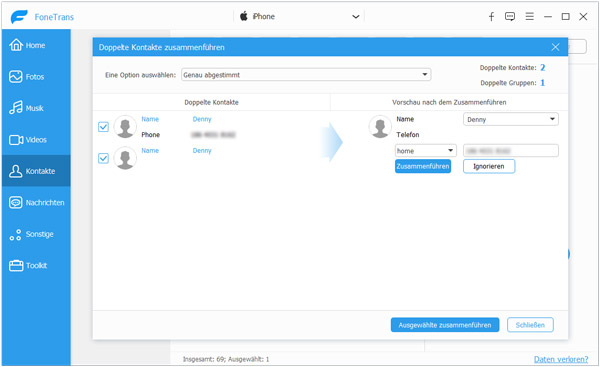Open the feedback chat bubble icon
Viewport: 600px width, 367px height.
[x=510, y=16]
